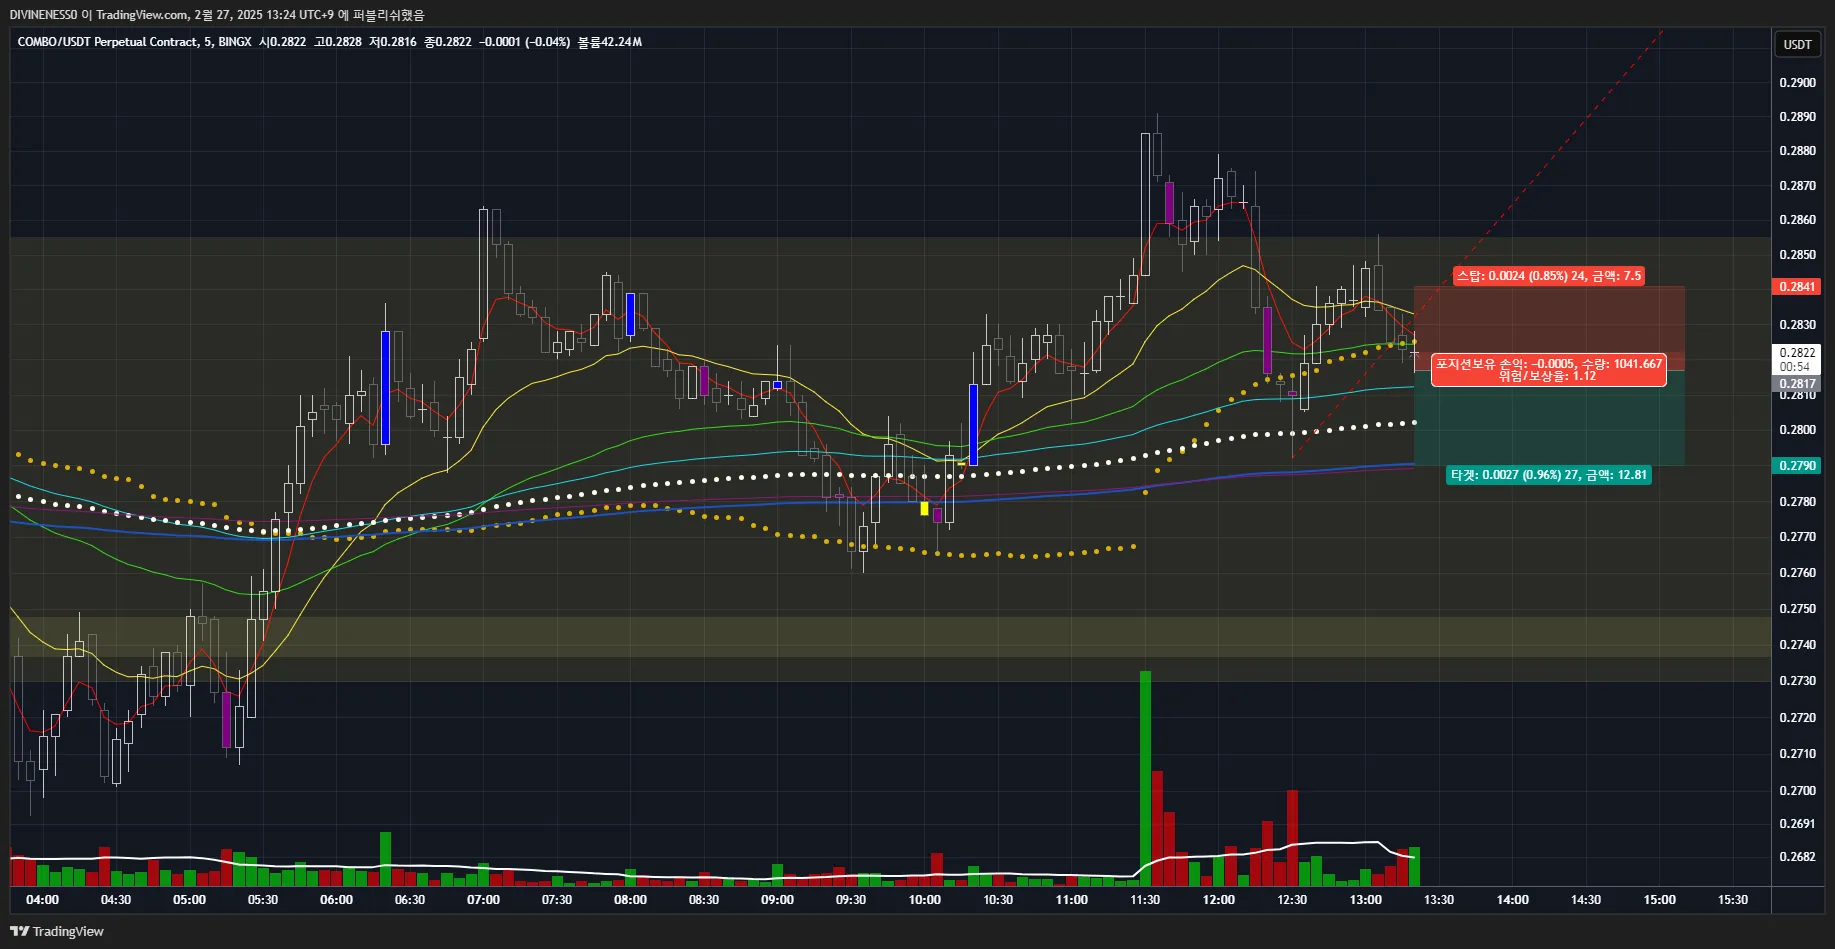Click the 10:00 time axis label
The image size is (1835, 949).
pyautogui.click(x=924, y=900)
